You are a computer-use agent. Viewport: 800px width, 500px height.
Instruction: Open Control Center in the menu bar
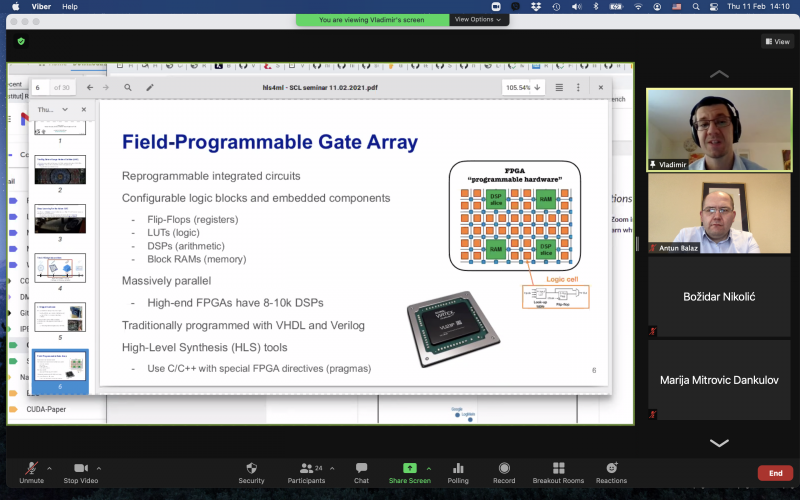pyautogui.click(x=714, y=7)
